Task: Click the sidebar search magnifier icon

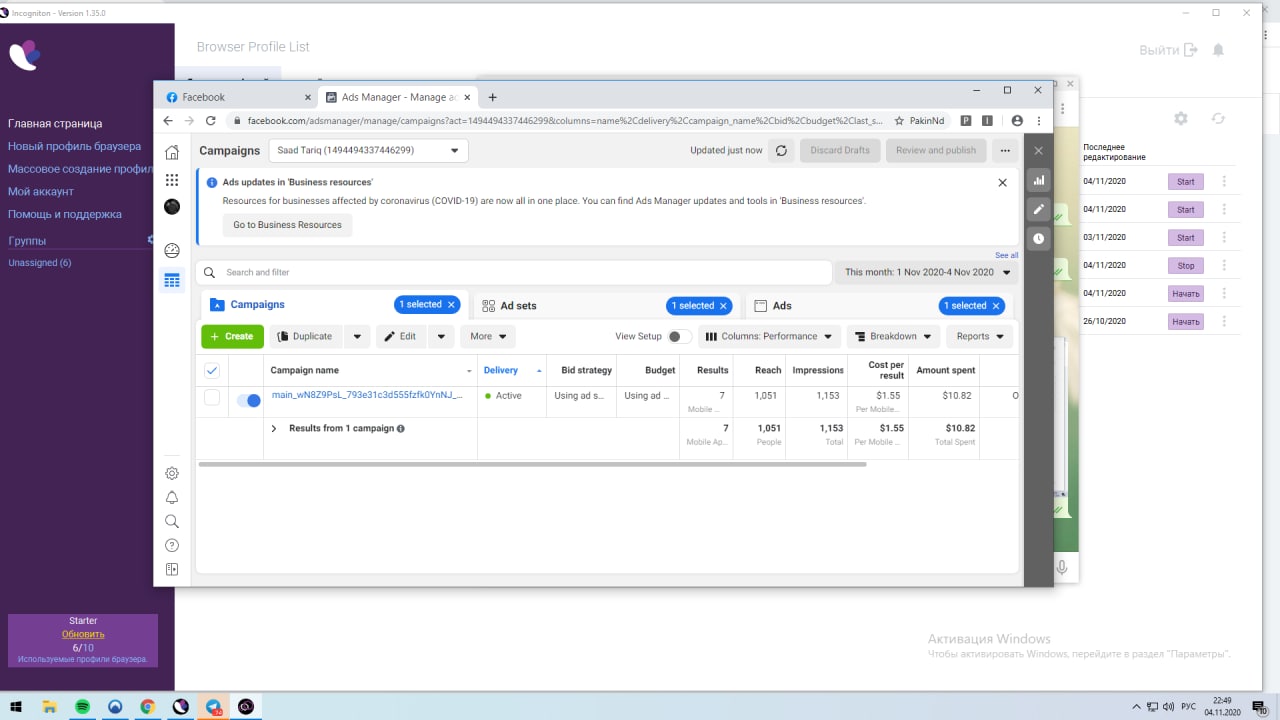Action: 172,521
